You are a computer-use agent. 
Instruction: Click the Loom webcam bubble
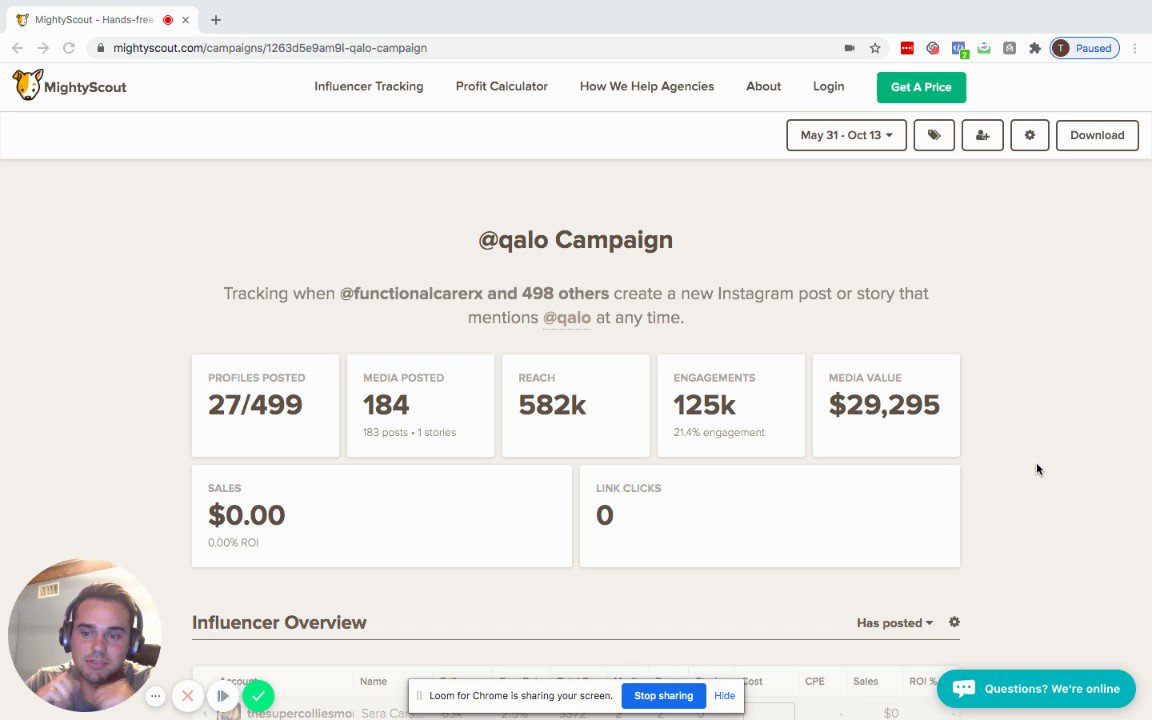coord(84,636)
